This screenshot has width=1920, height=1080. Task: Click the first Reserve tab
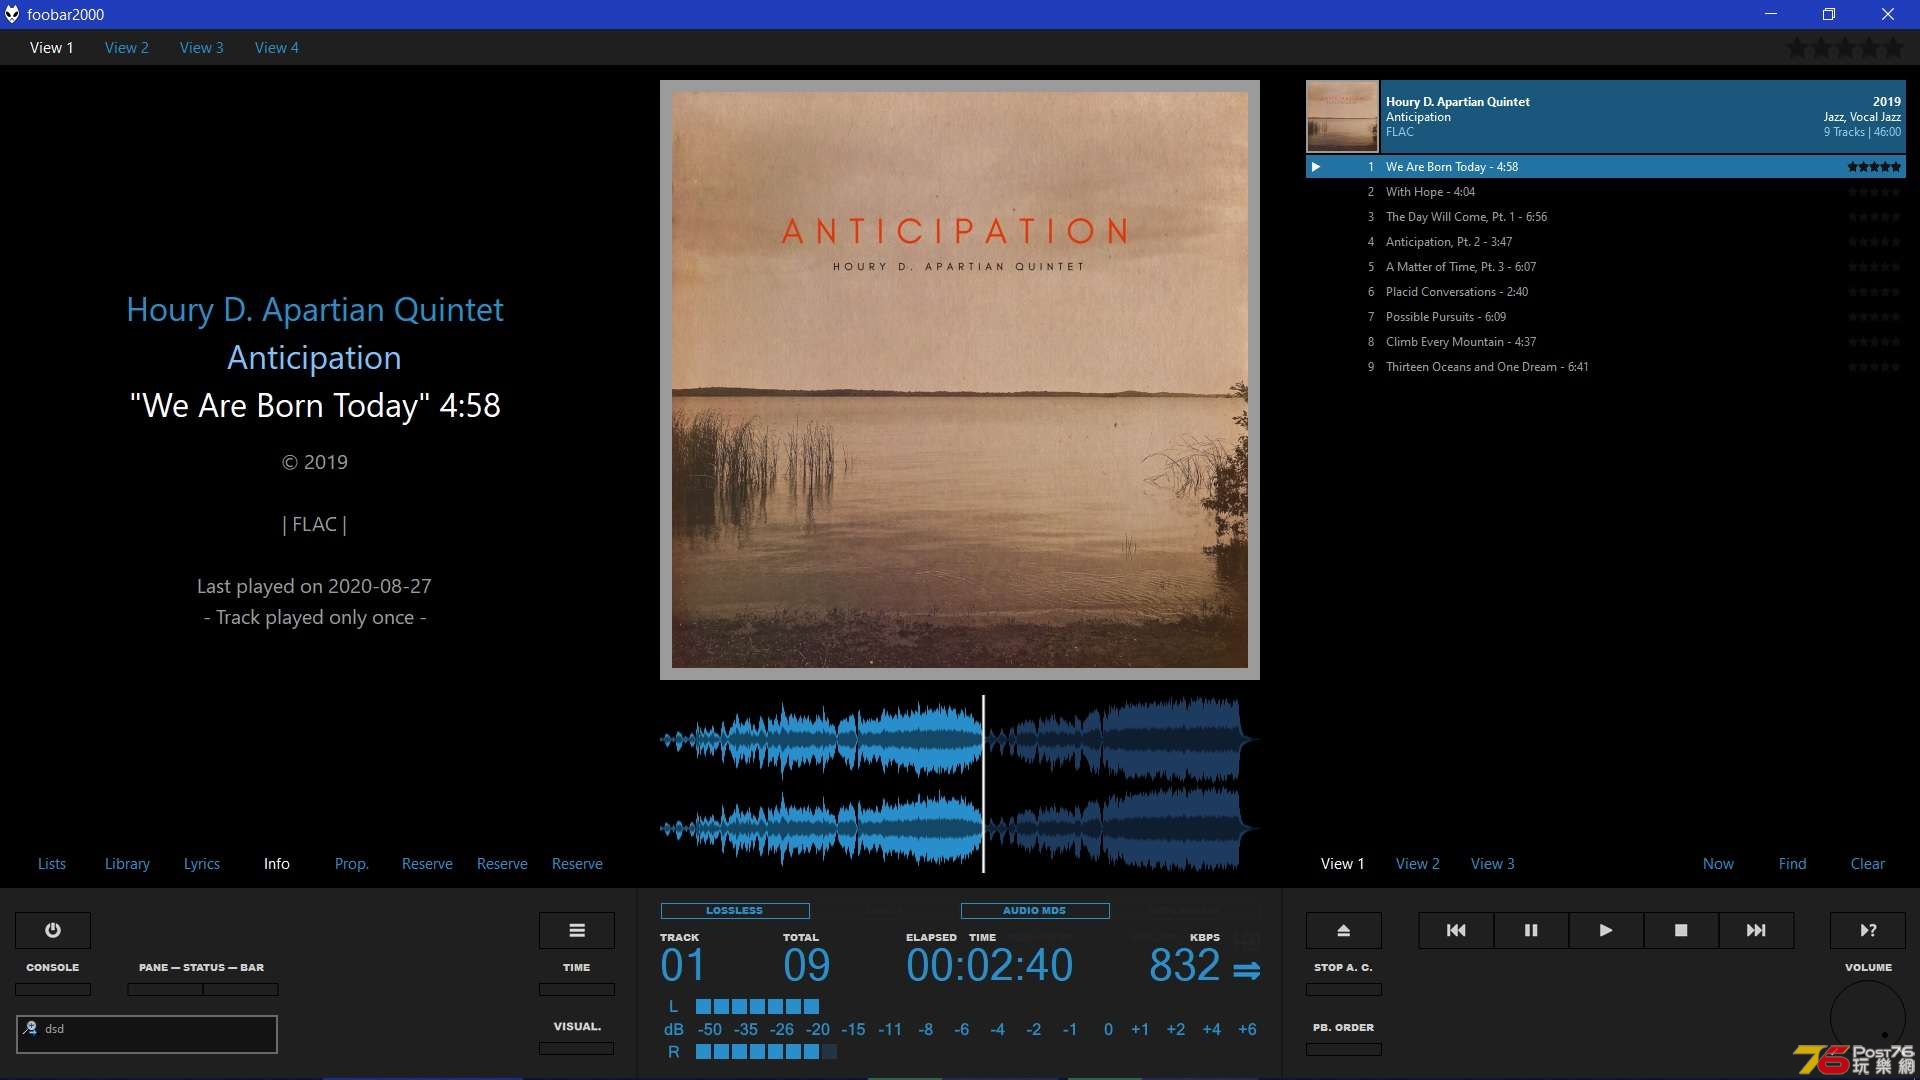pos(427,863)
